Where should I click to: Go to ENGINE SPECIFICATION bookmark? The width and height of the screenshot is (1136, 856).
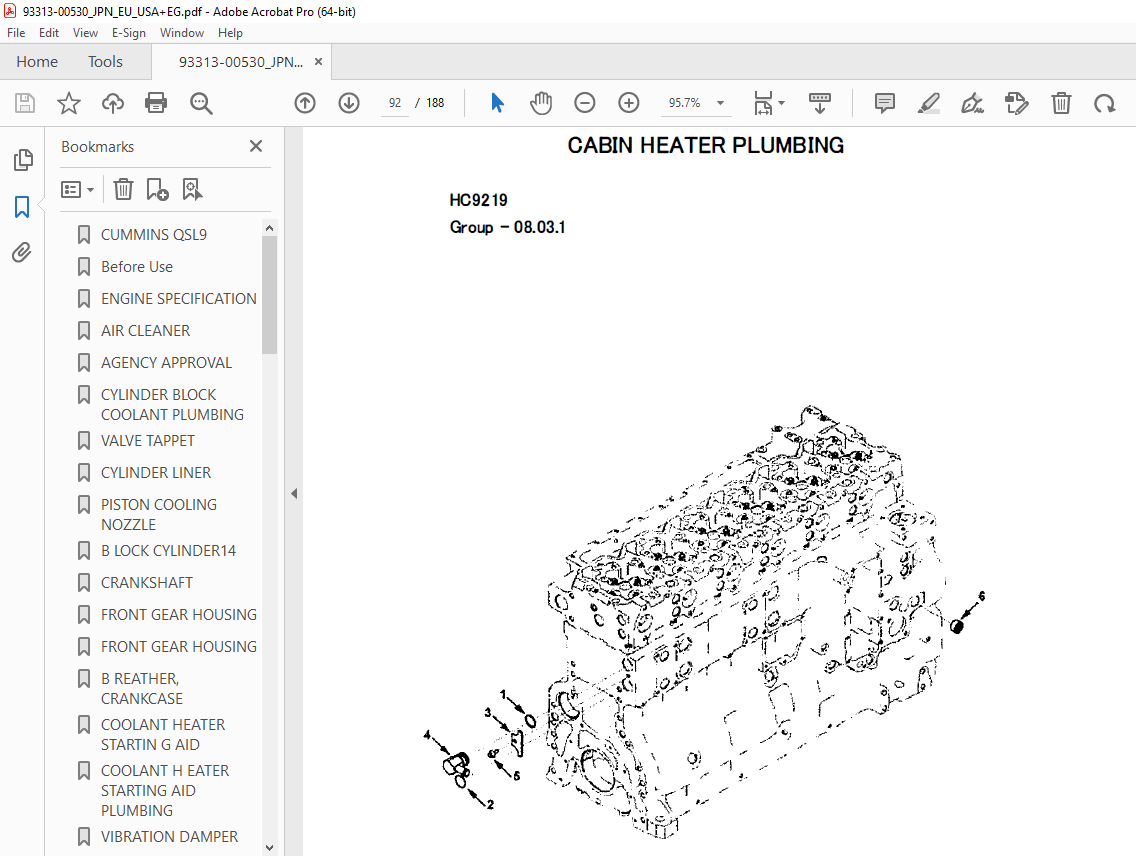point(178,298)
